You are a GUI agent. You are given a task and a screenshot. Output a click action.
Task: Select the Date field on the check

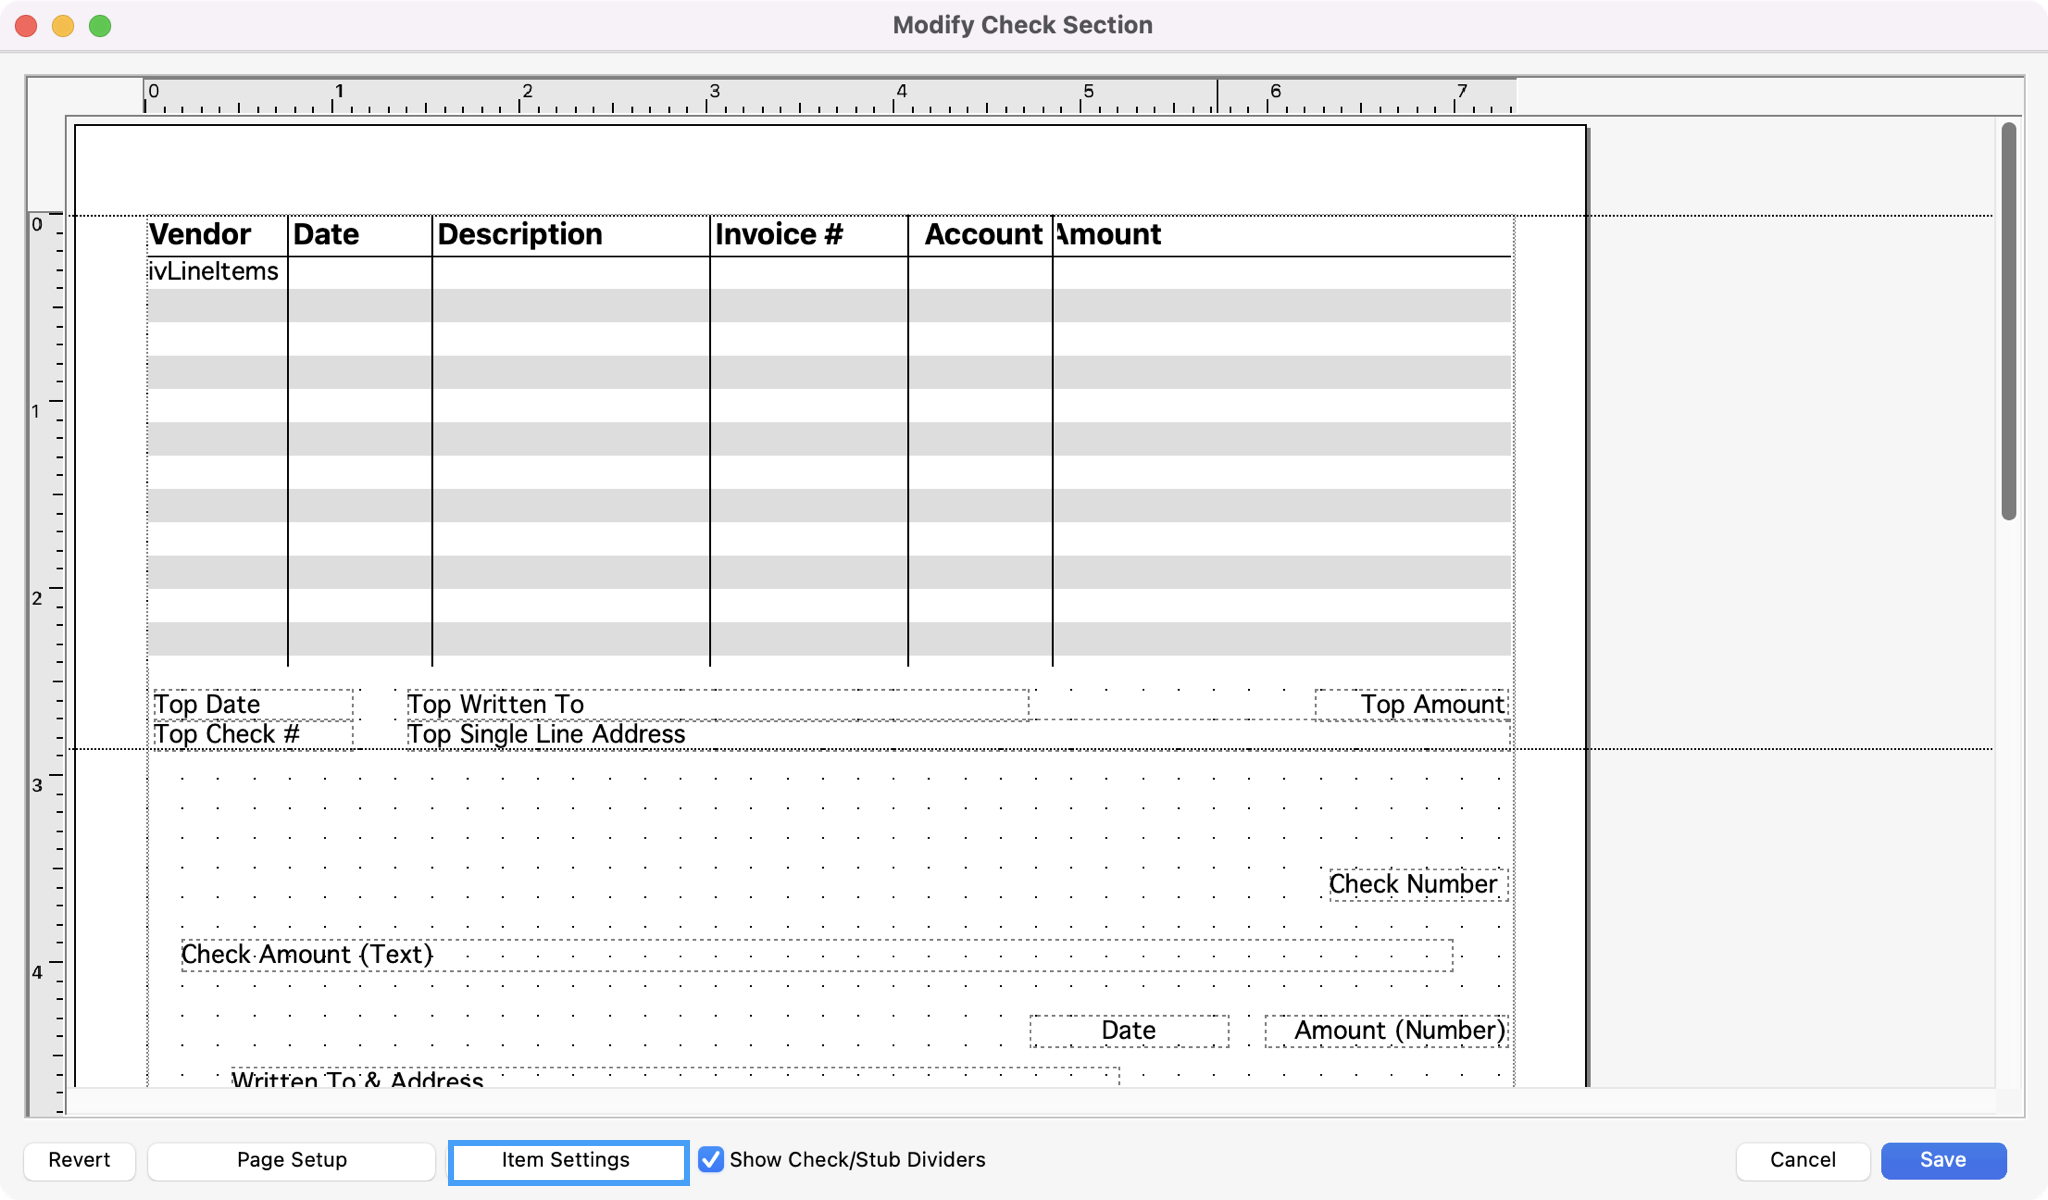1129,1031
